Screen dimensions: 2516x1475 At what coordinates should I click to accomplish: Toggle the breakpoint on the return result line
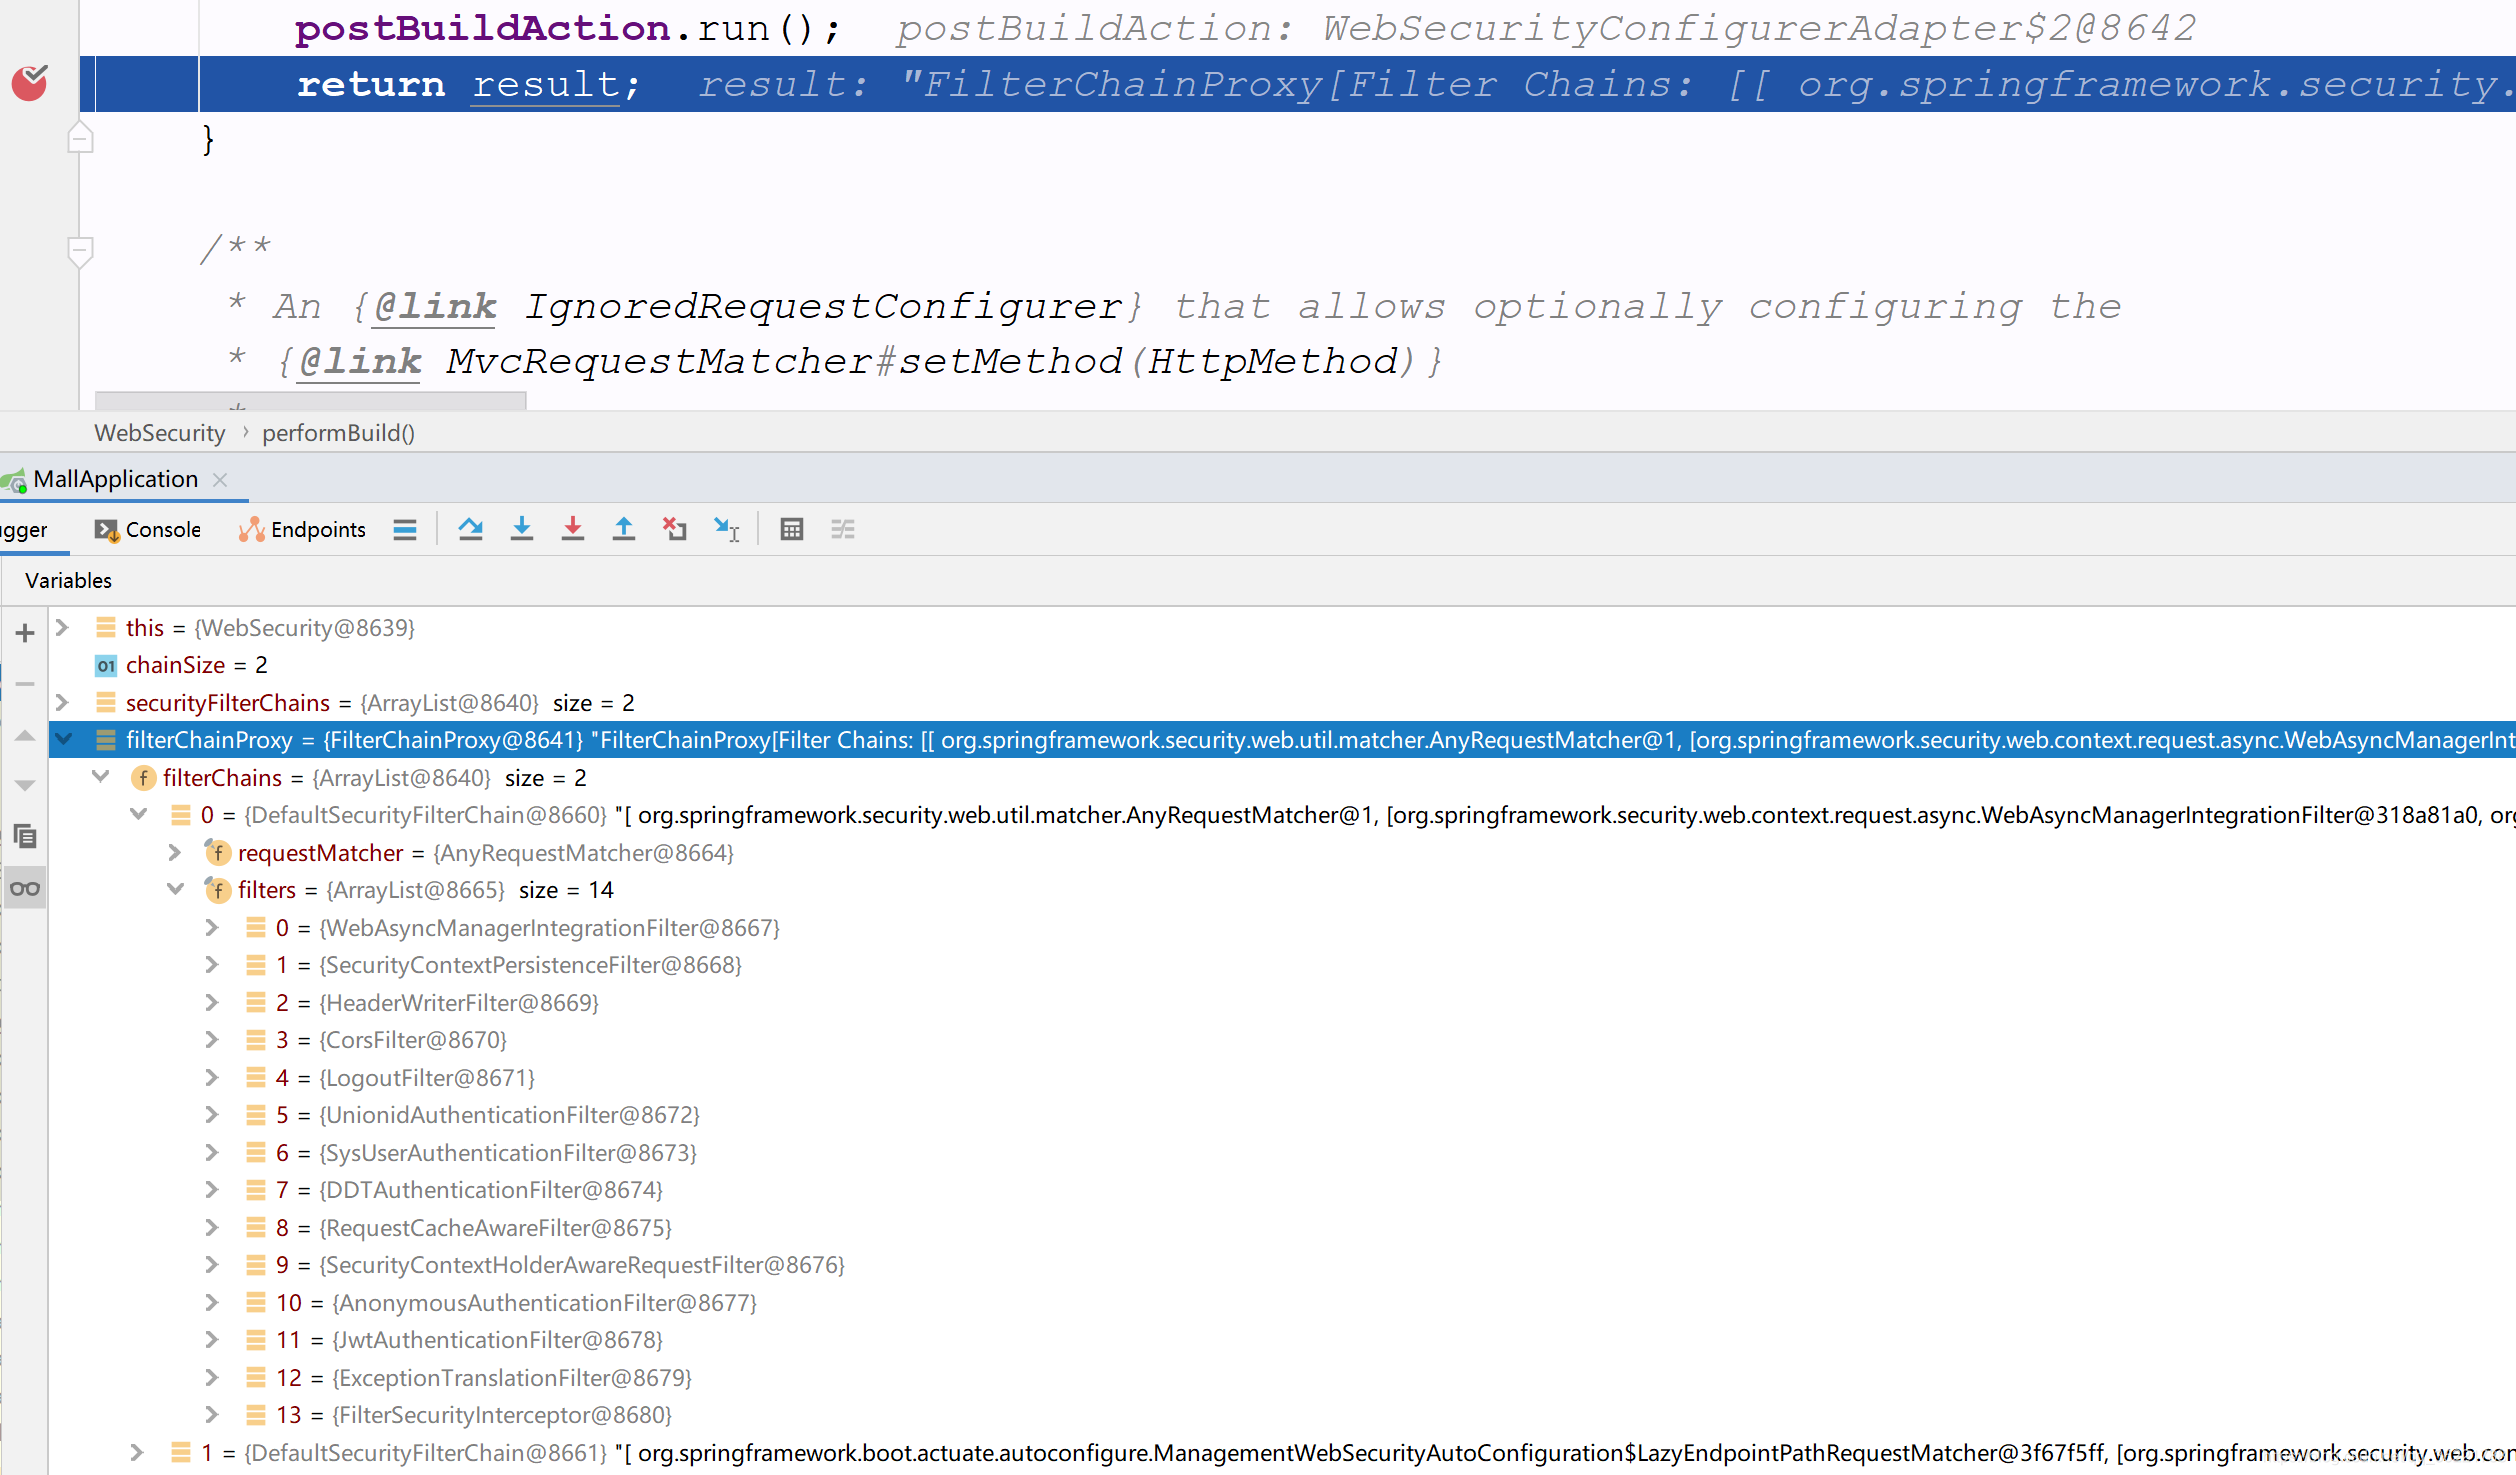click(x=29, y=83)
